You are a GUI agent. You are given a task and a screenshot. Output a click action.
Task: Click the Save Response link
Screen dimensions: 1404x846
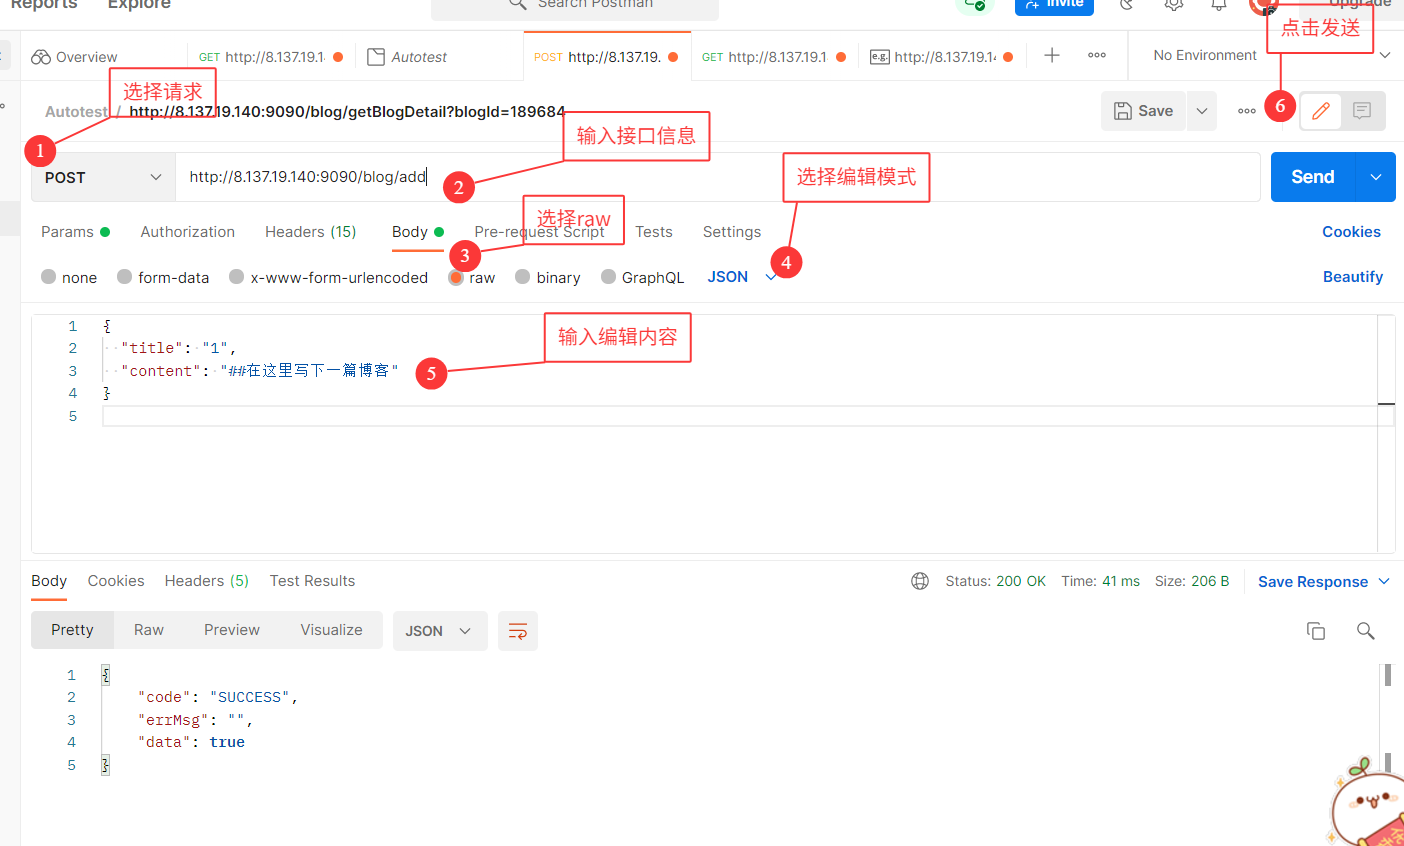(x=1313, y=582)
